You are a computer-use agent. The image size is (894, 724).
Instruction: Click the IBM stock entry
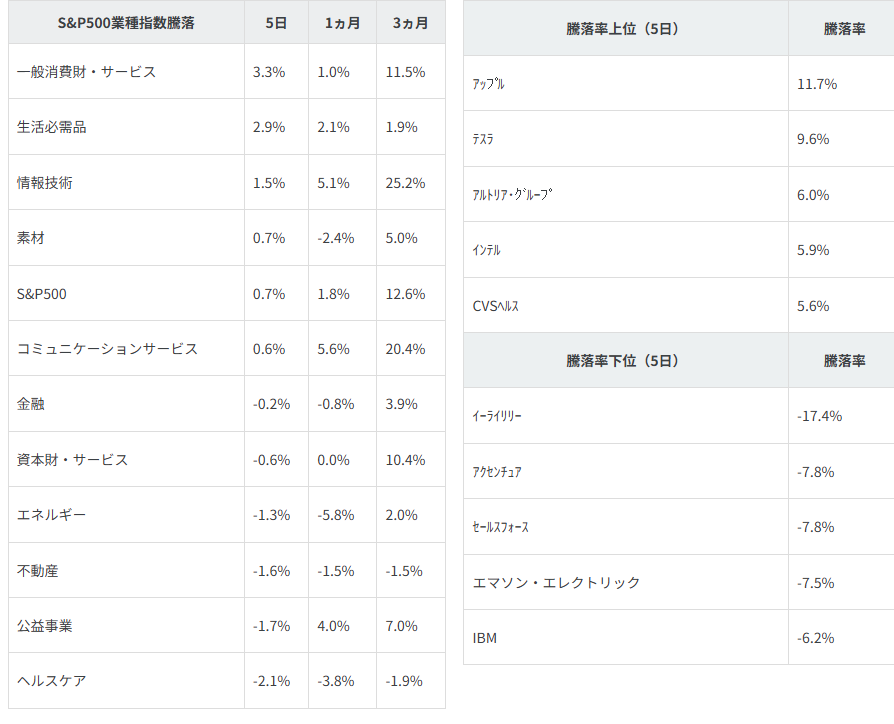485,638
